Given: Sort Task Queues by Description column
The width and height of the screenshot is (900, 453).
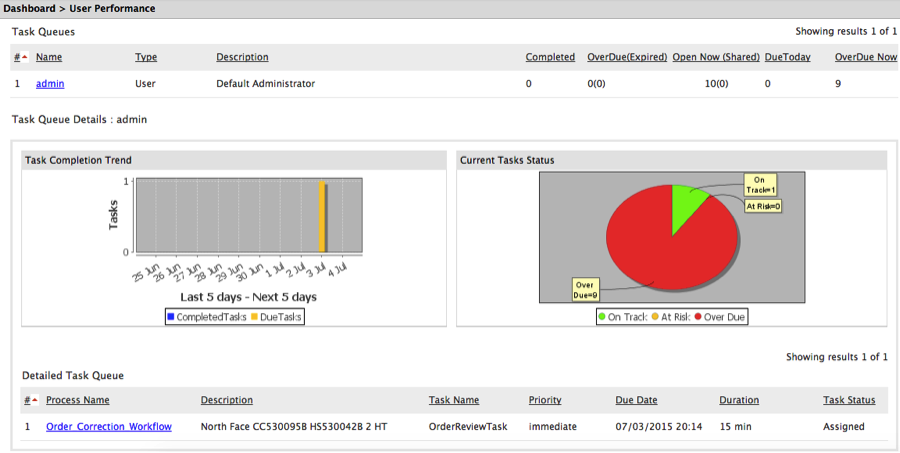Looking at the screenshot, I should coord(242,57).
